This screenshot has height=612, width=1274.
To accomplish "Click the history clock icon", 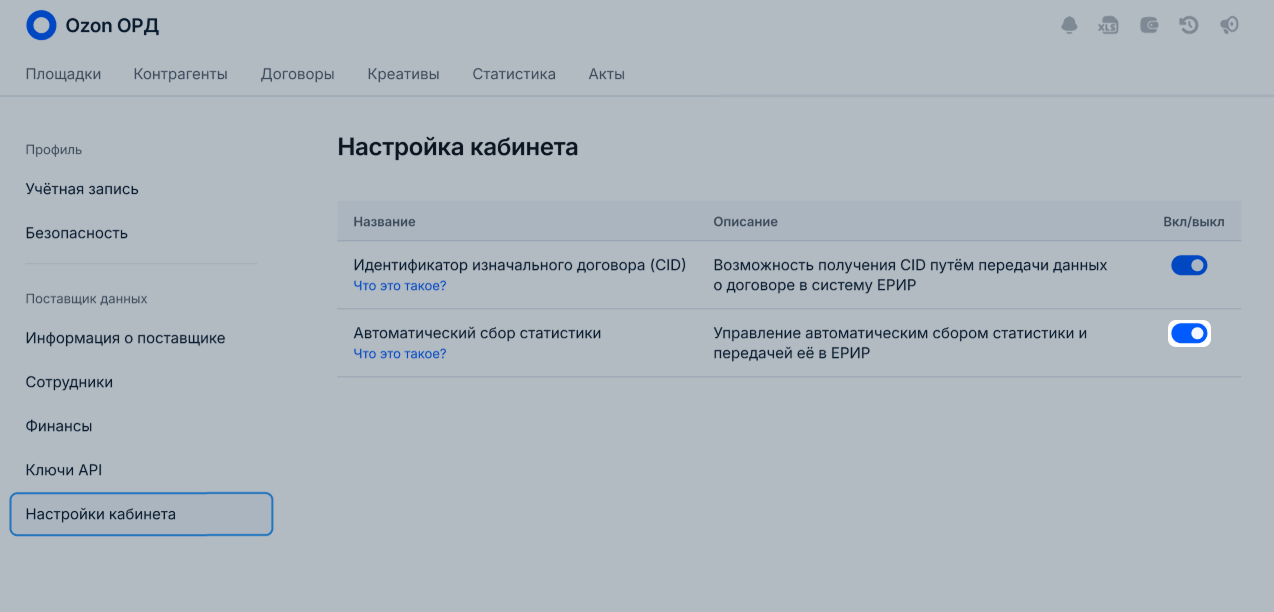I will [1189, 25].
